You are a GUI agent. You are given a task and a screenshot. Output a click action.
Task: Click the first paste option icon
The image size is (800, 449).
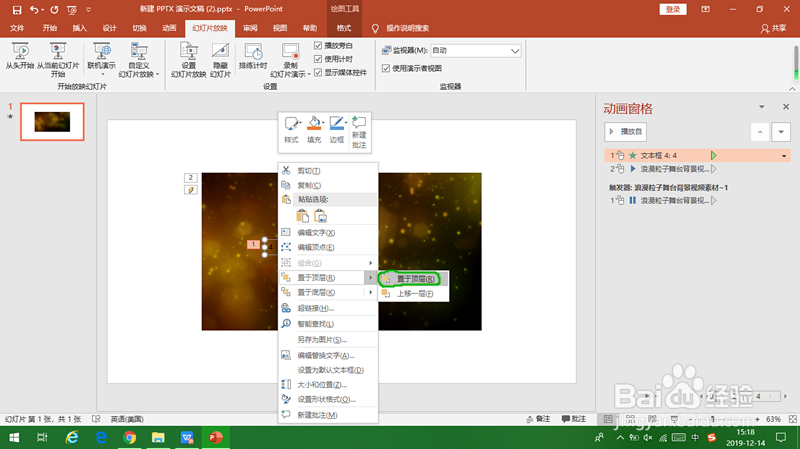point(303,216)
